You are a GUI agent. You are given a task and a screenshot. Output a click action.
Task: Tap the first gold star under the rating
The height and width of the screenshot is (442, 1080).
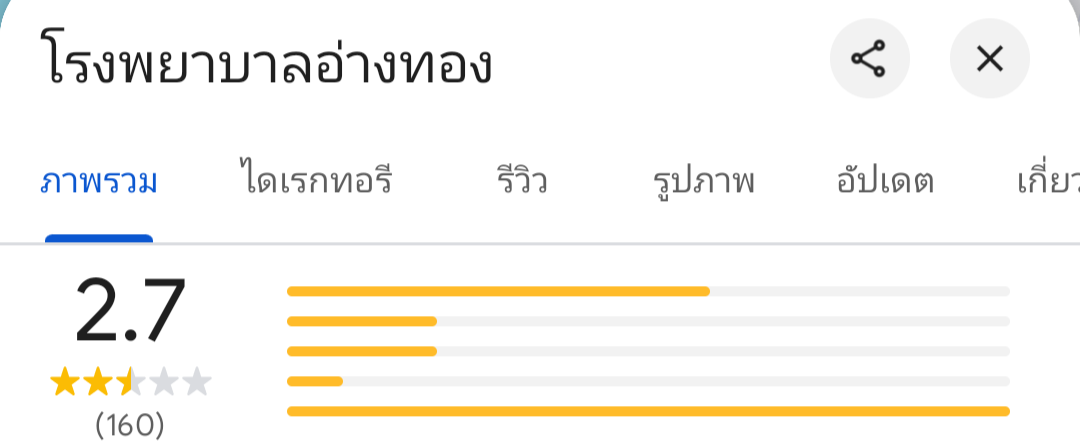pyautogui.click(x=64, y=381)
